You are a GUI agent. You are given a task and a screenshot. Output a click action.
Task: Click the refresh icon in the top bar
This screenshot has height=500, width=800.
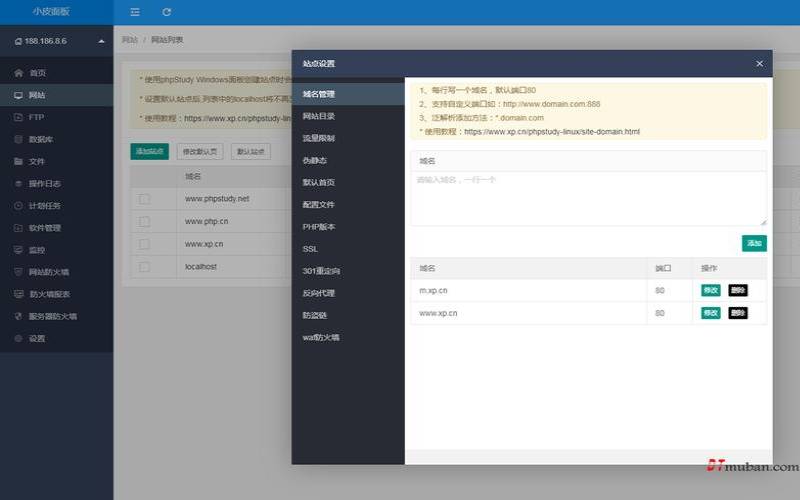166,12
